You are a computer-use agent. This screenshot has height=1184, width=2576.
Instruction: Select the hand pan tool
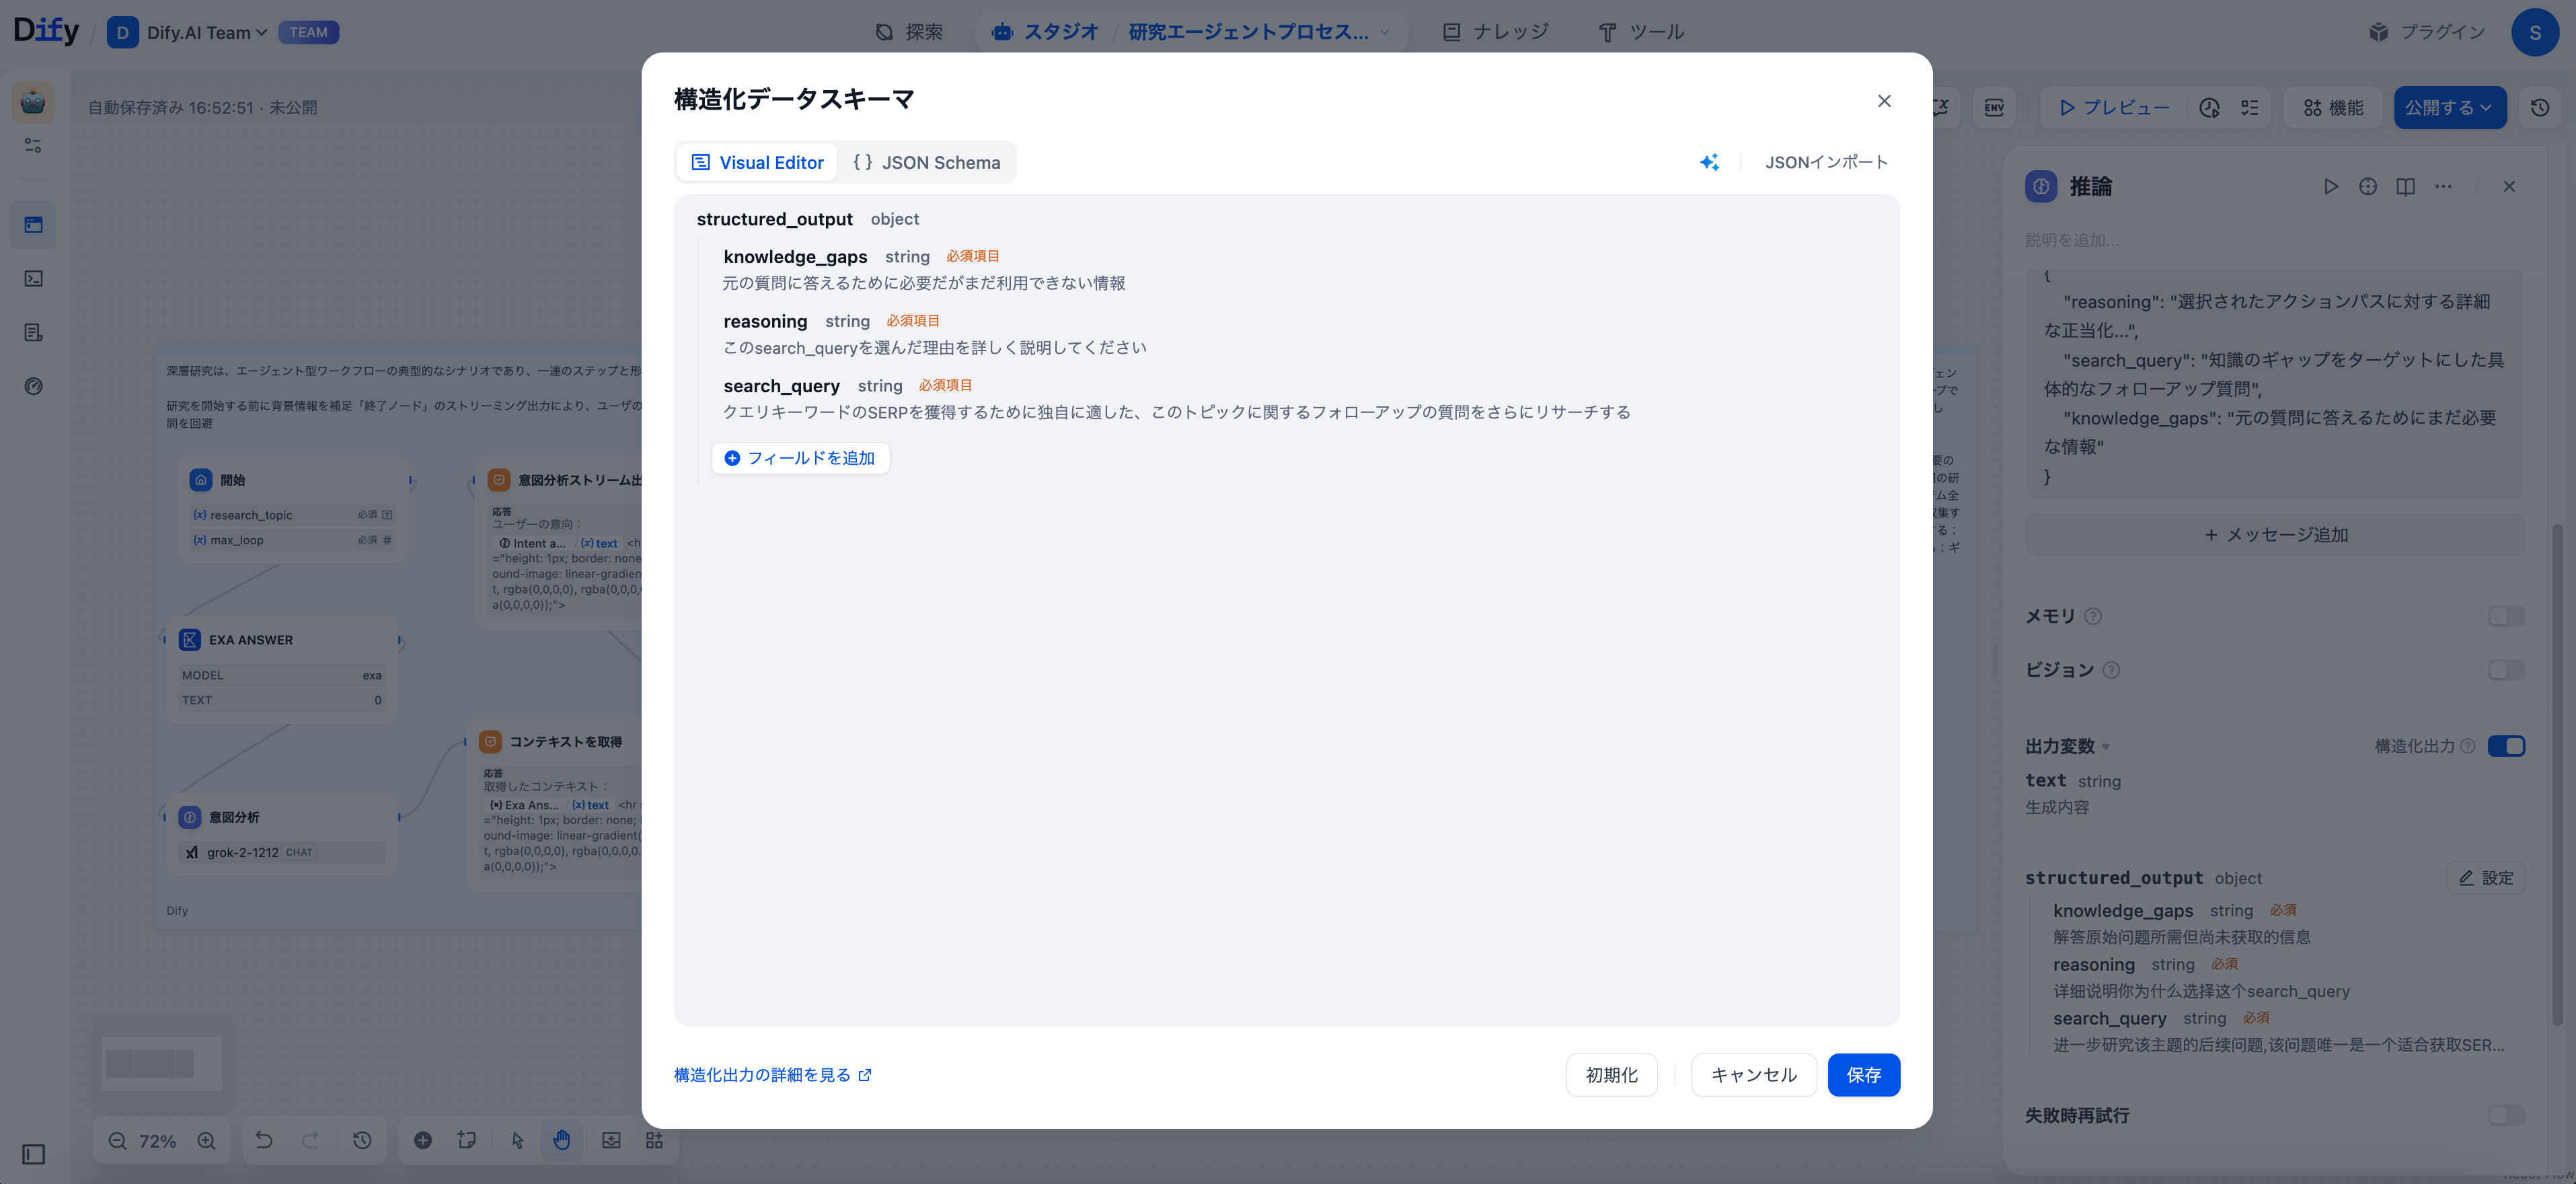coord(561,1140)
